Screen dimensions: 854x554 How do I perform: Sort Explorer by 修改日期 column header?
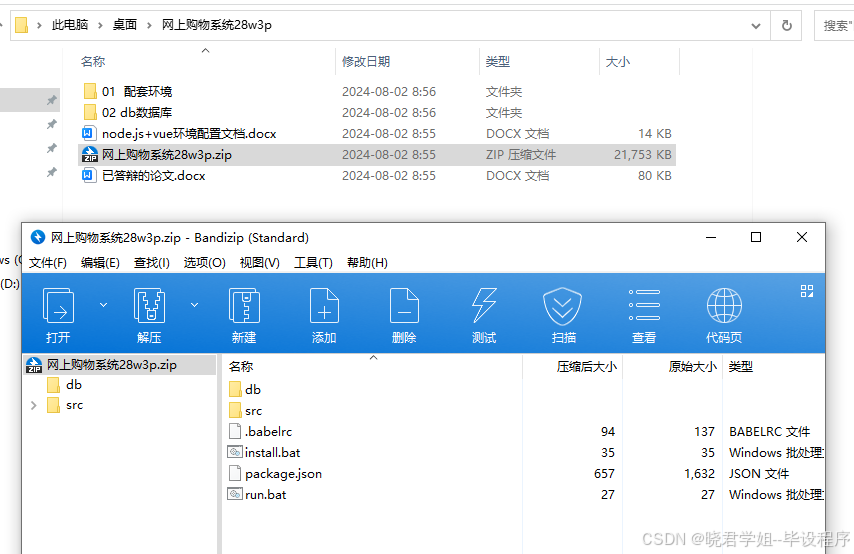click(x=407, y=62)
